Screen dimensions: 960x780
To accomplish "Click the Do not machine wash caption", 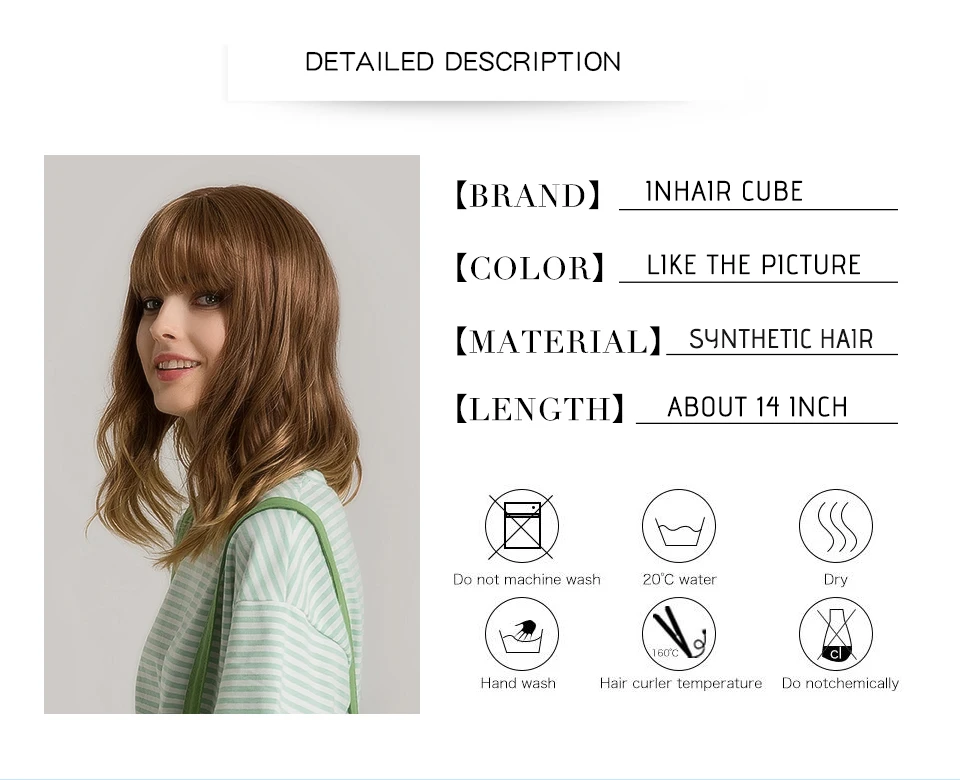I will pos(527,579).
